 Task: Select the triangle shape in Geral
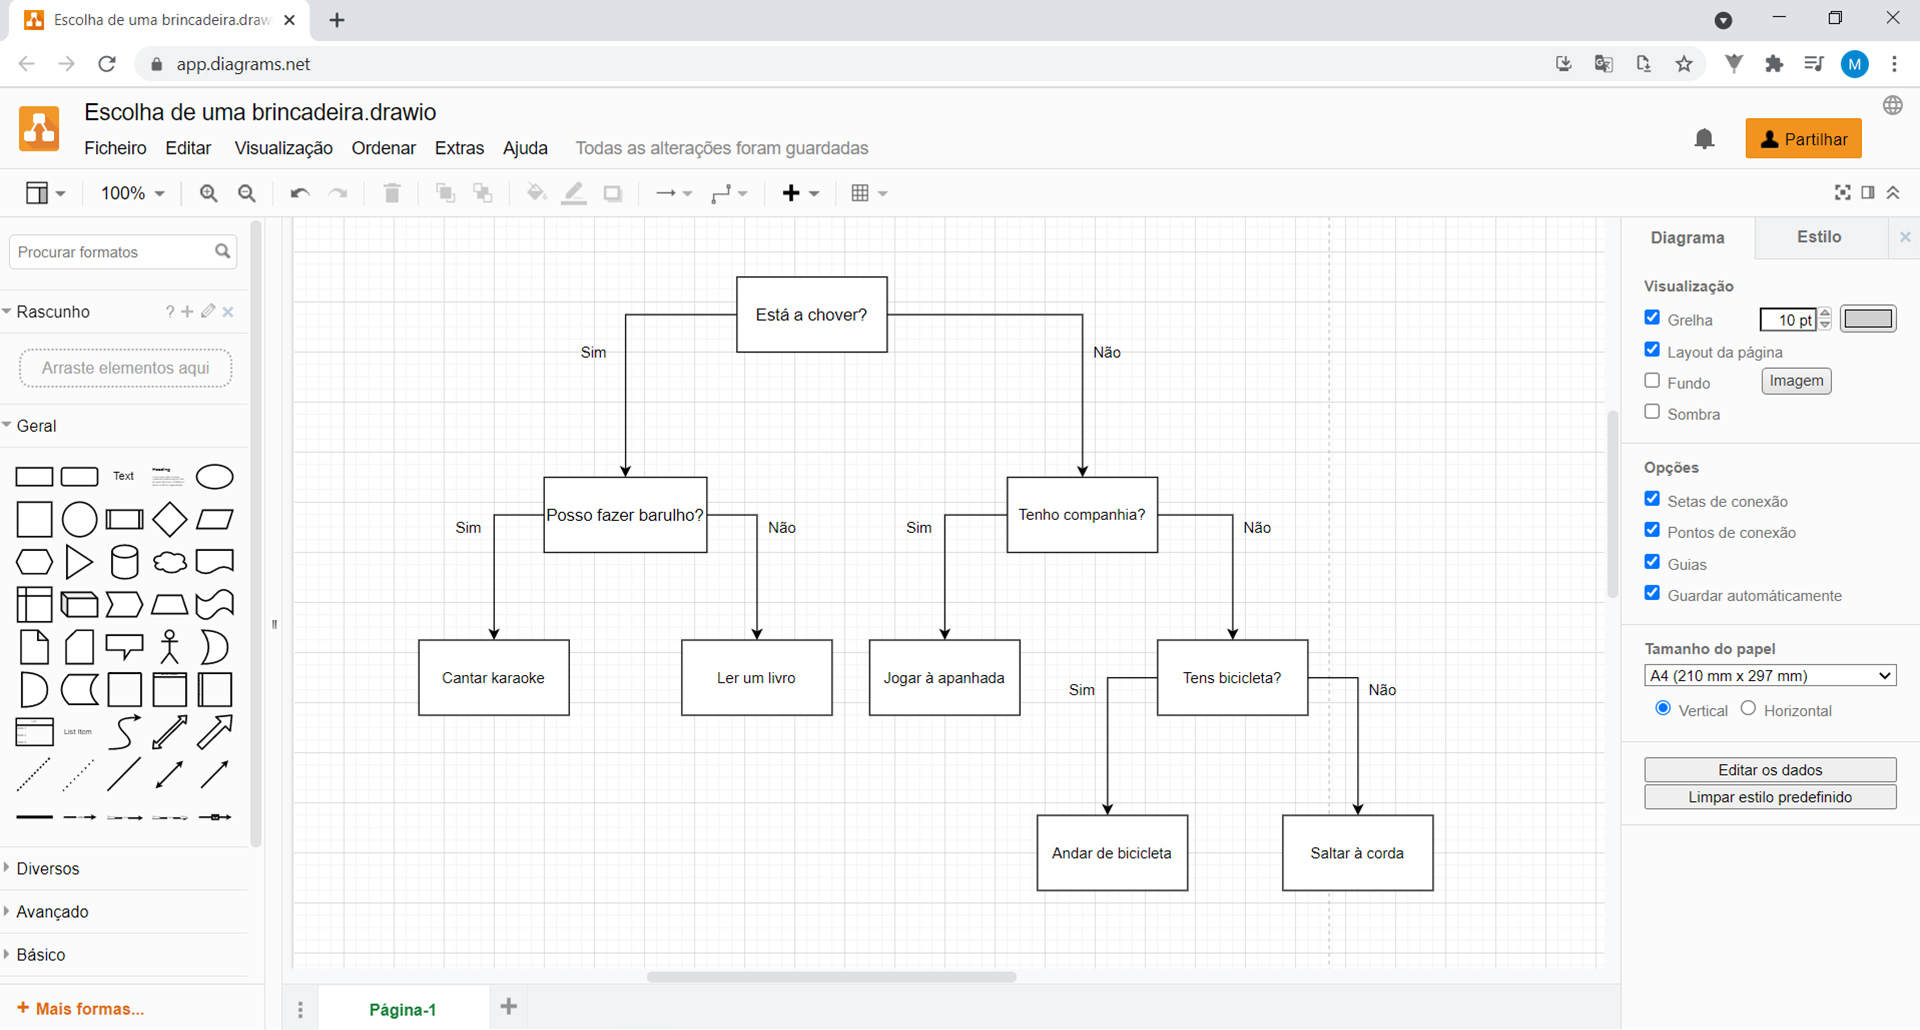(79, 562)
